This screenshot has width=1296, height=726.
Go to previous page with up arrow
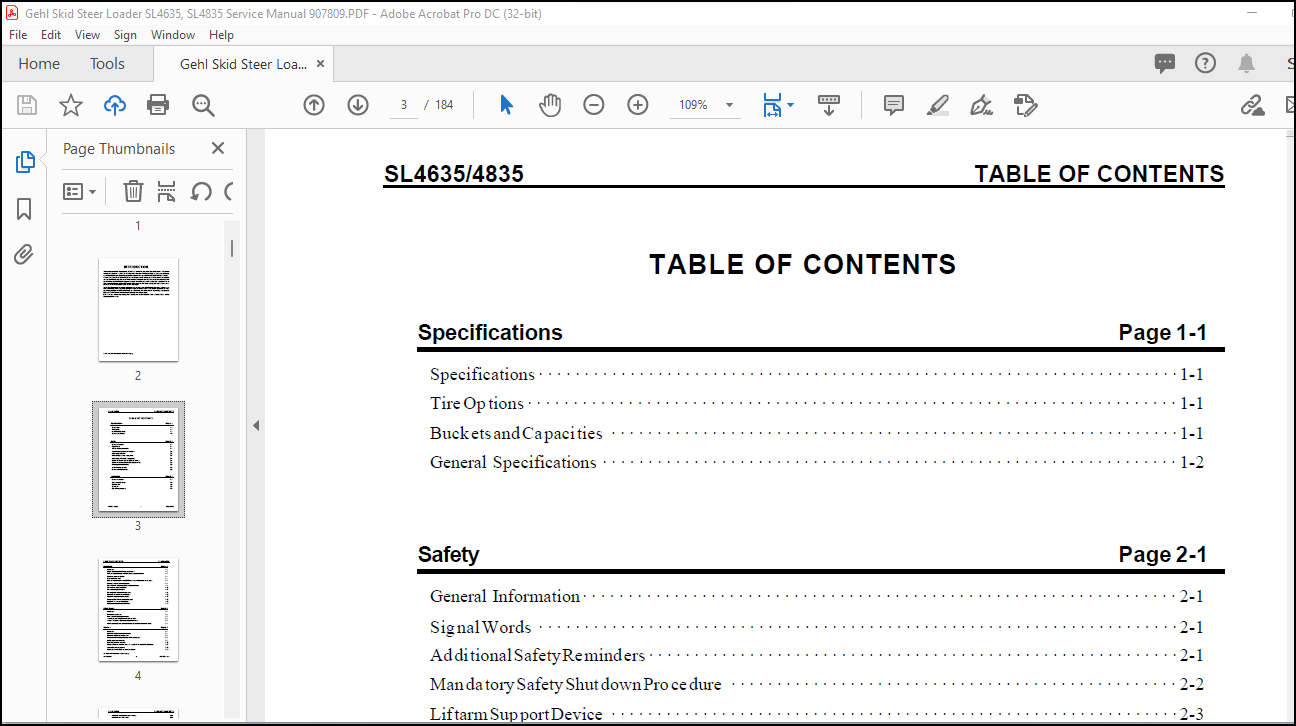point(314,105)
